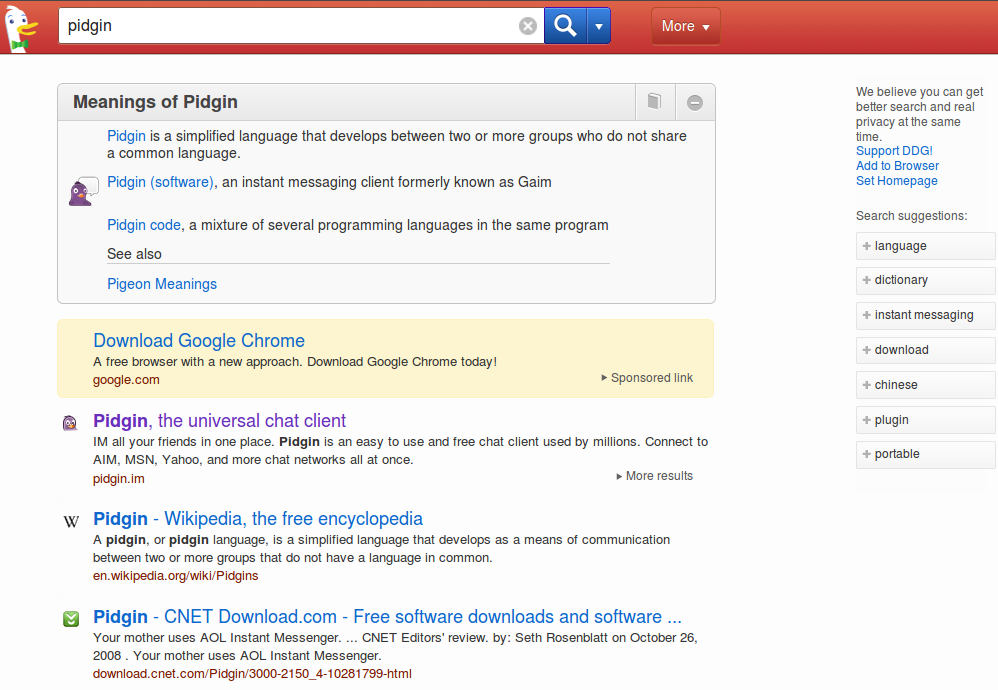The width and height of the screenshot is (998, 690).
Task: Click the See also label
Action: coord(134,254)
